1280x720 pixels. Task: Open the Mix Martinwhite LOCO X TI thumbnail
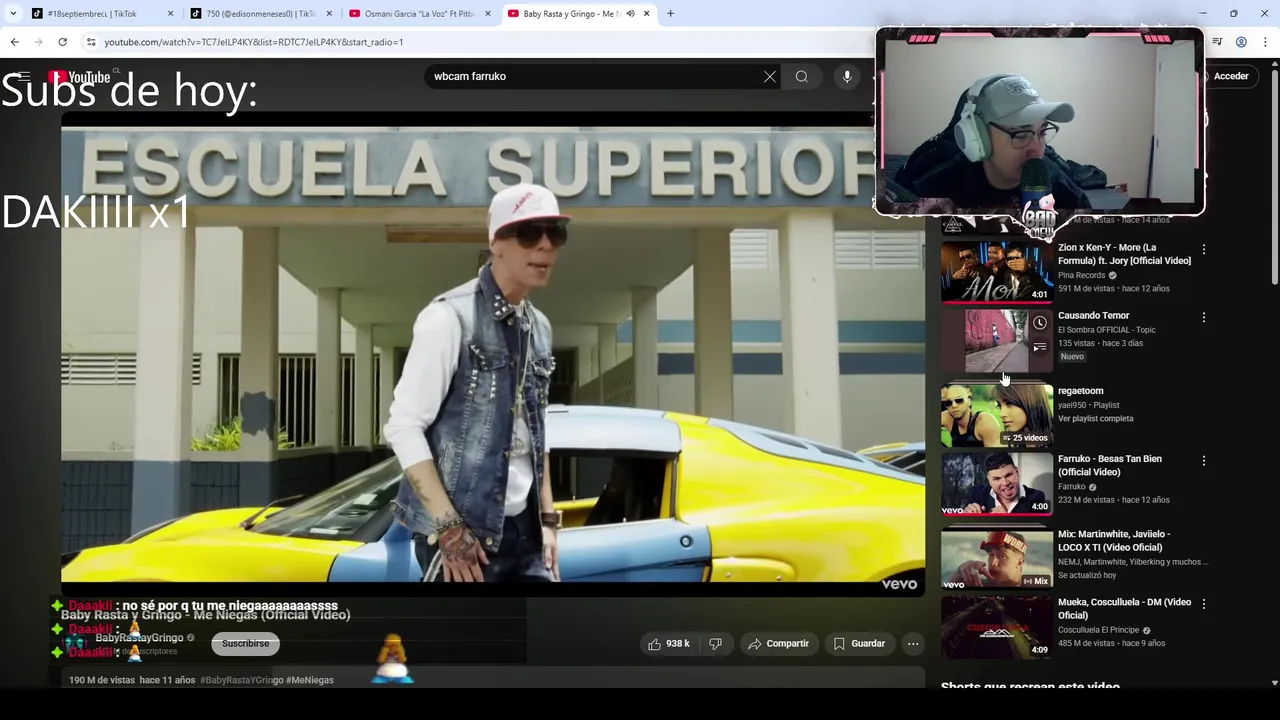point(996,557)
